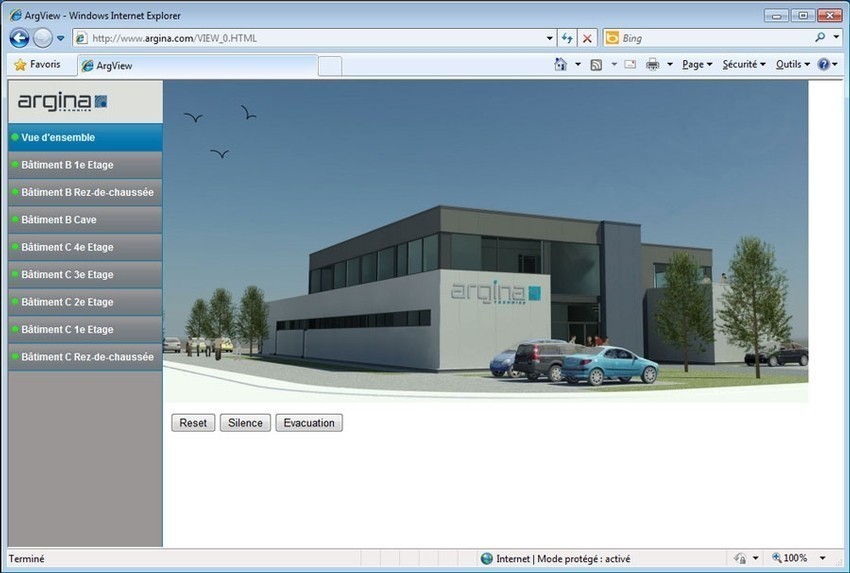Minimize the Internet Explorer window
Screen dimensions: 850x573
click(776, 16)
